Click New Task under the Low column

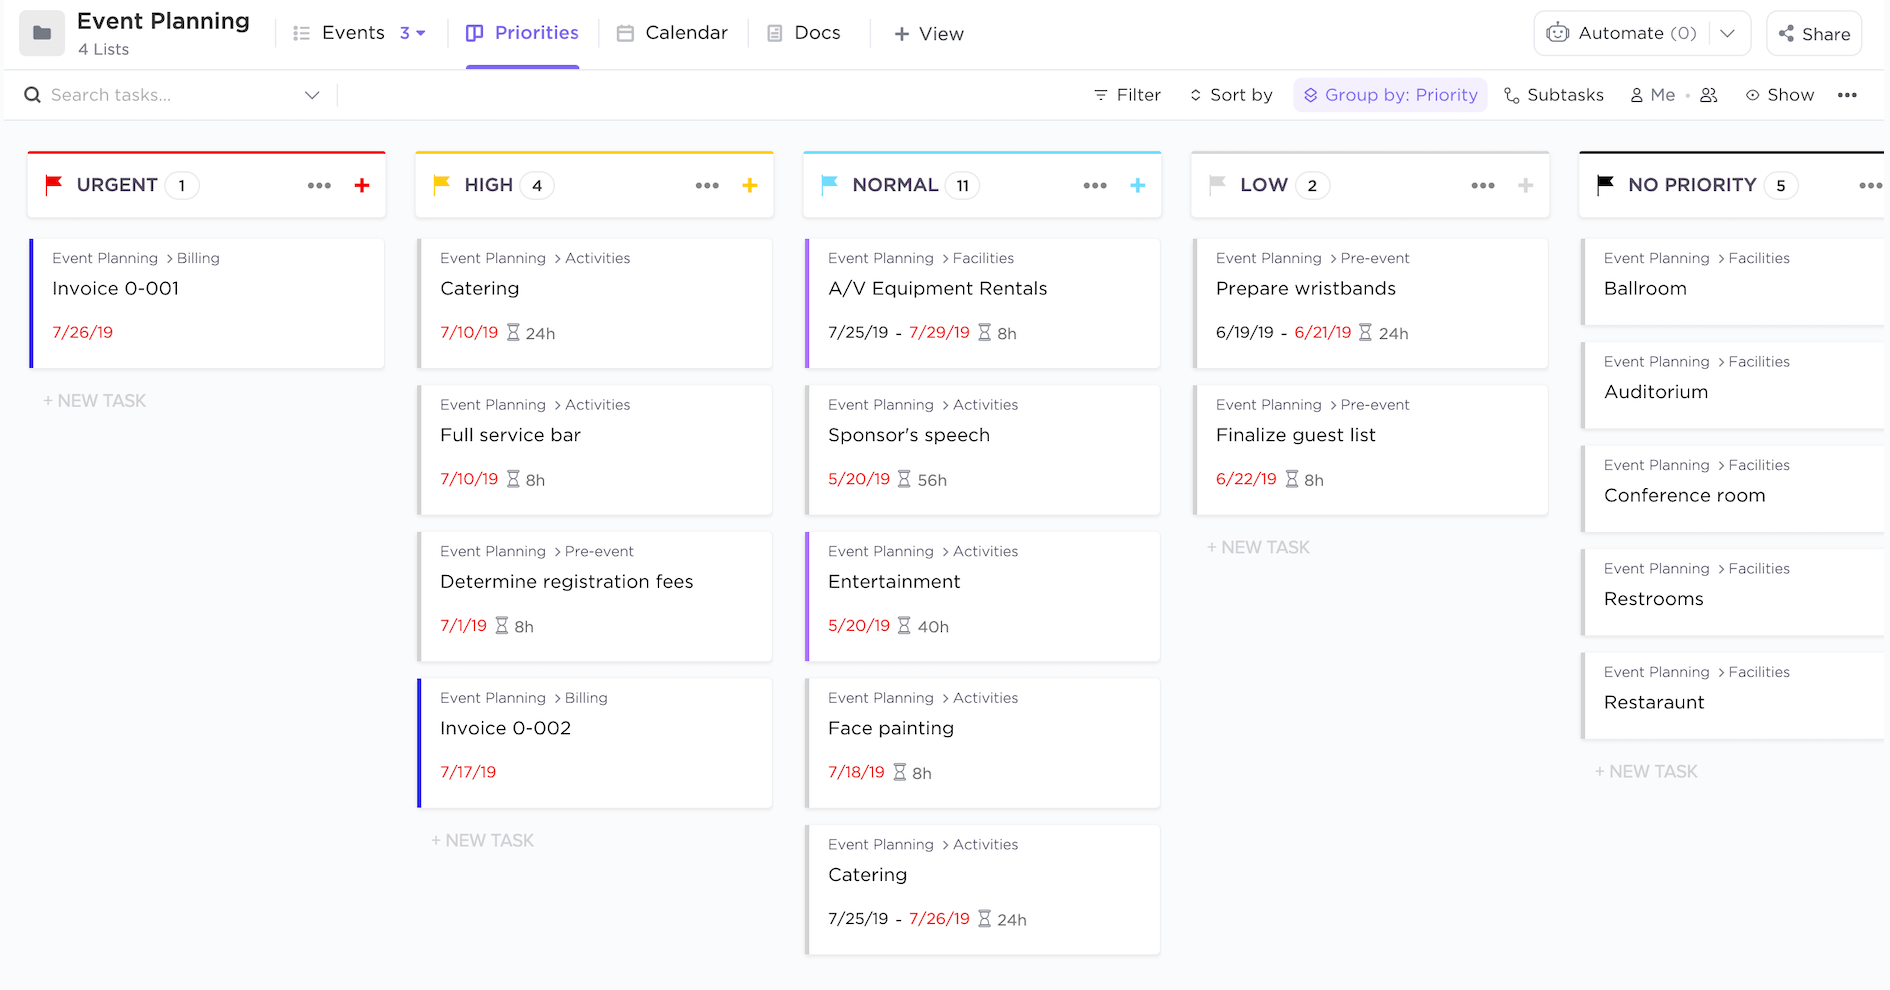click(1258, 547)
